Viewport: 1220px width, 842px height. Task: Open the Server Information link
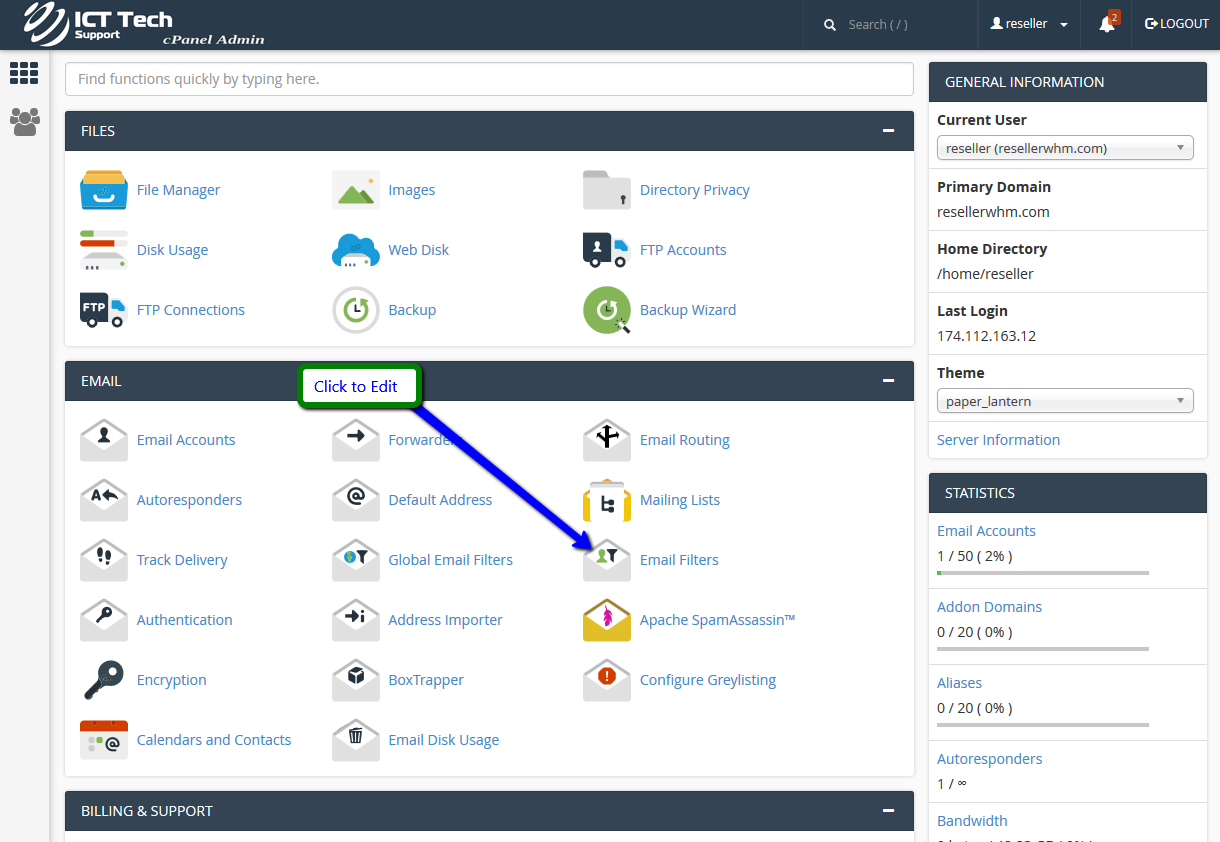pos(998,440)
